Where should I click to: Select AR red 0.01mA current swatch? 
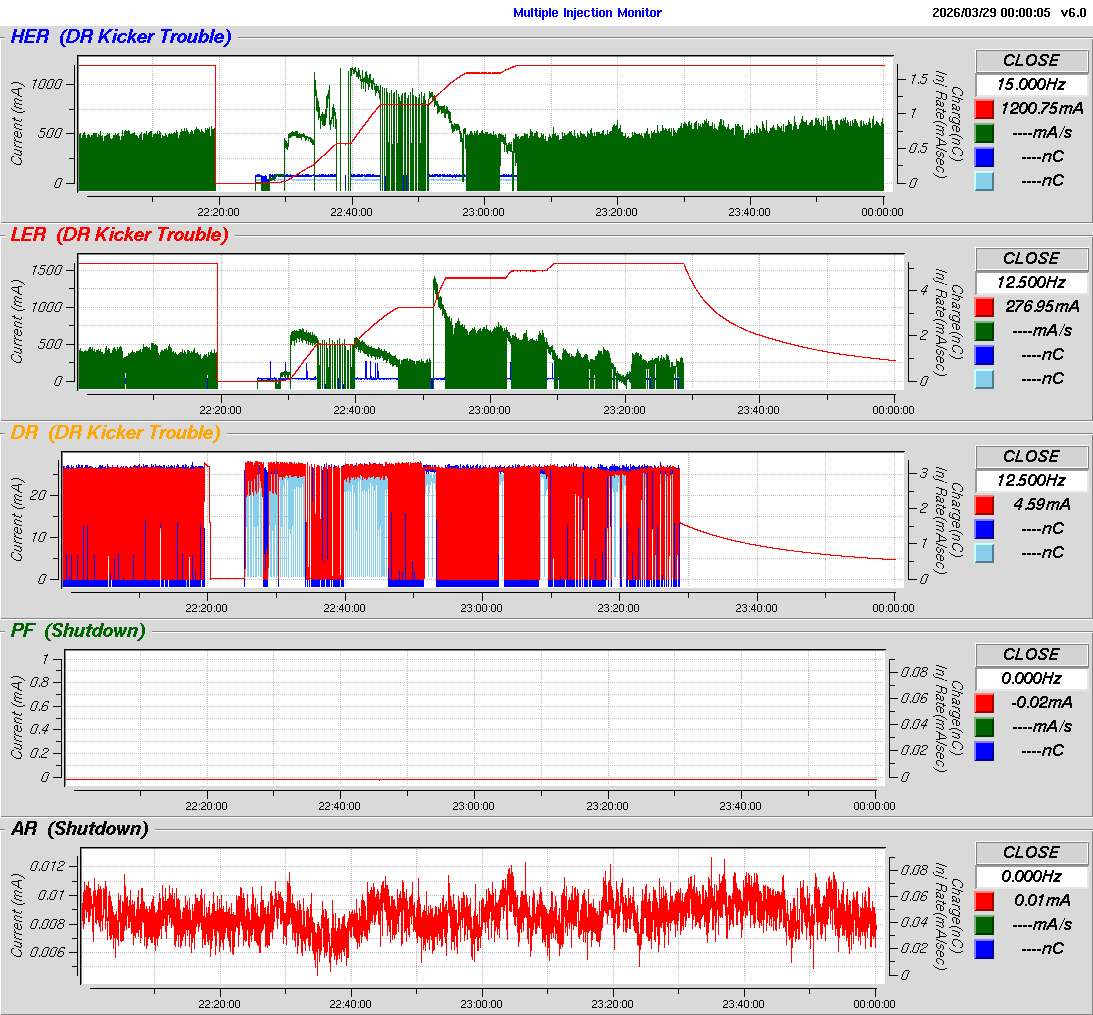coord(984,901)
